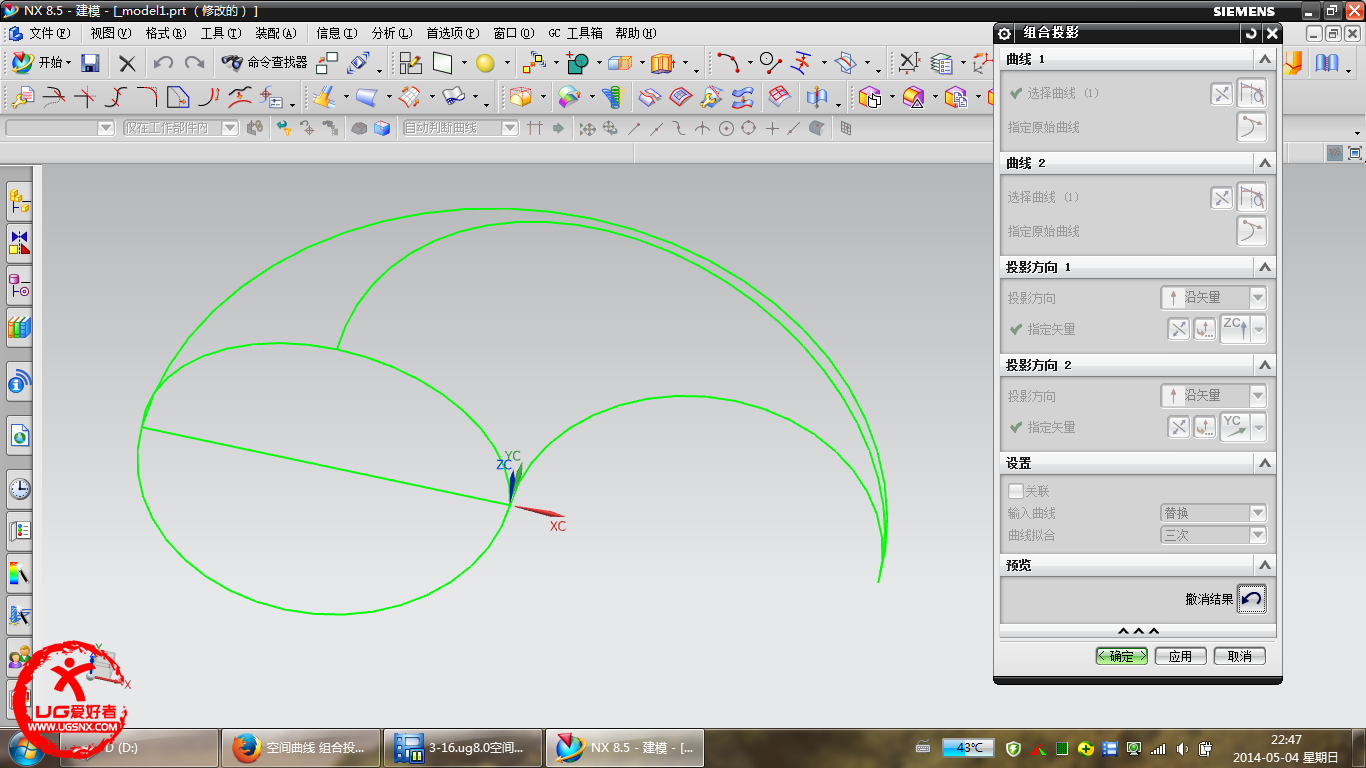Click the Redo arrow in toolbar
The height and width of the screenshot is (768, 1366).
pos(194,63)
